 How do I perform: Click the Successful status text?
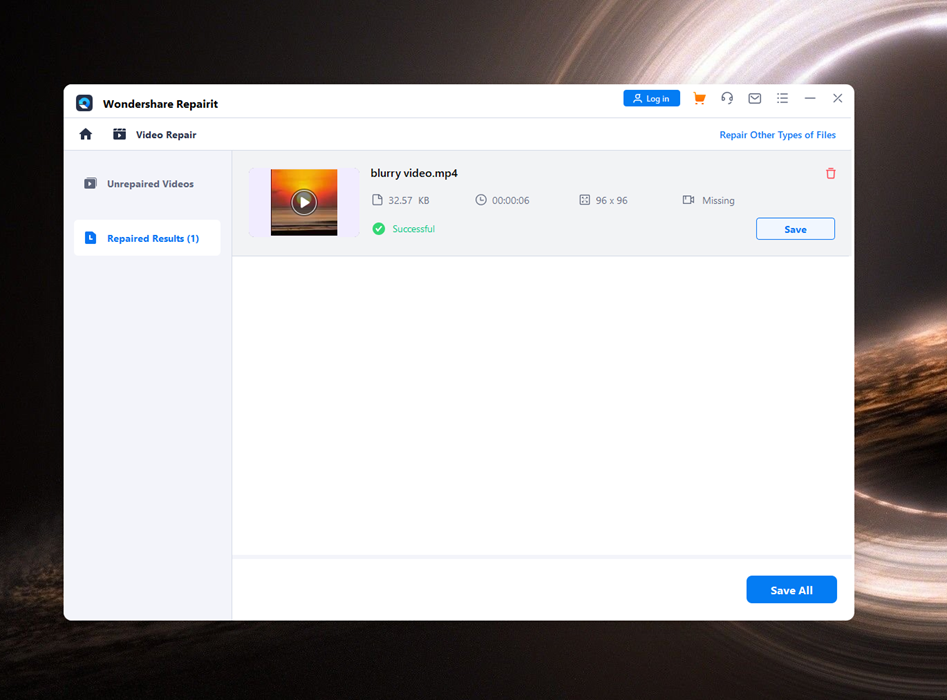click(x=414, y=229)
